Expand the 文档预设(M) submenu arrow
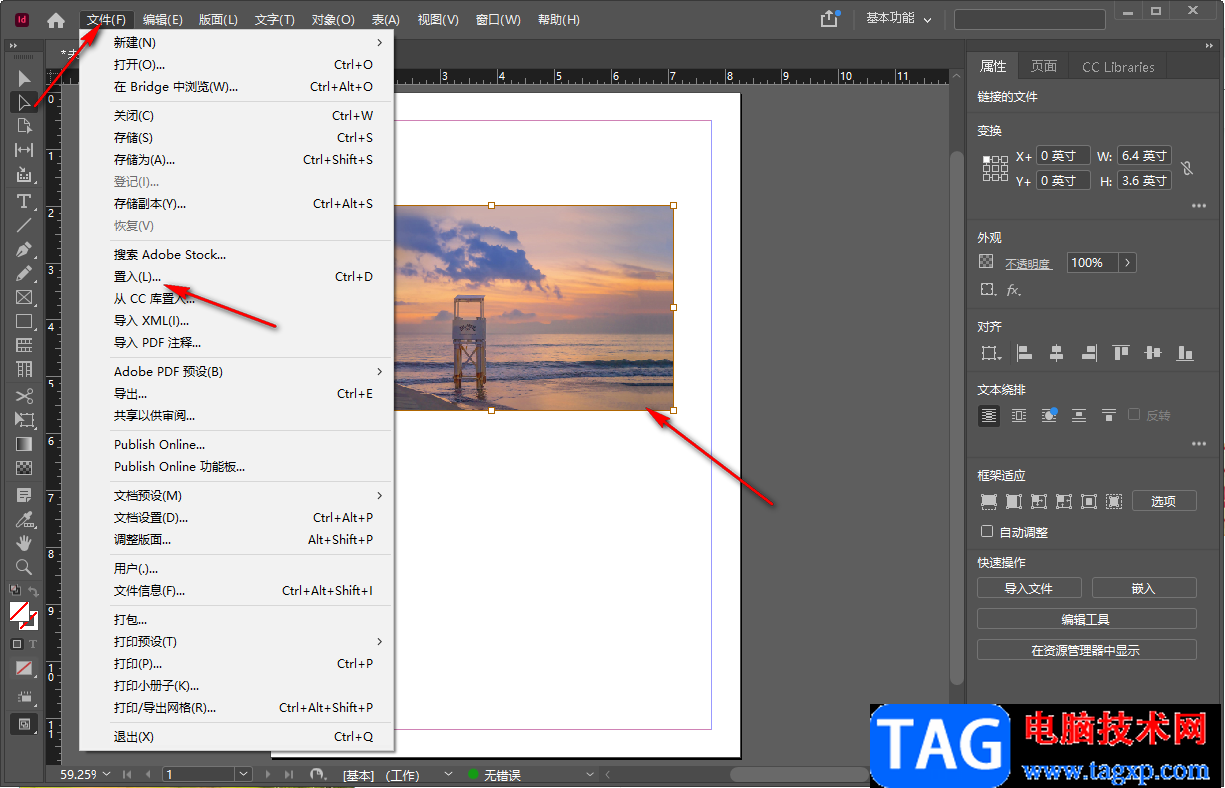The width and height of the screenshot is (1225, 788). click(x=380, y=496)
